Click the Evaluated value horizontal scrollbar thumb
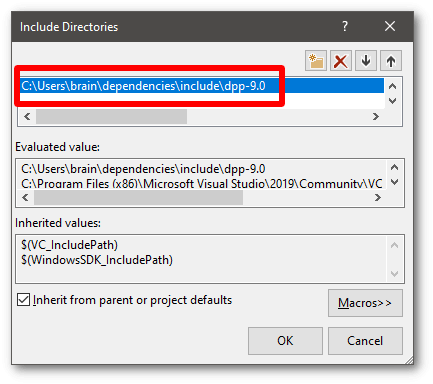The image size is (433, 384). (x=138, y=198)
